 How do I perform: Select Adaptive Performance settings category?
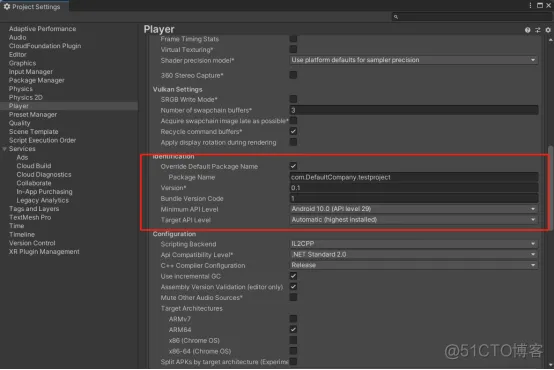(x=42, y=29)
